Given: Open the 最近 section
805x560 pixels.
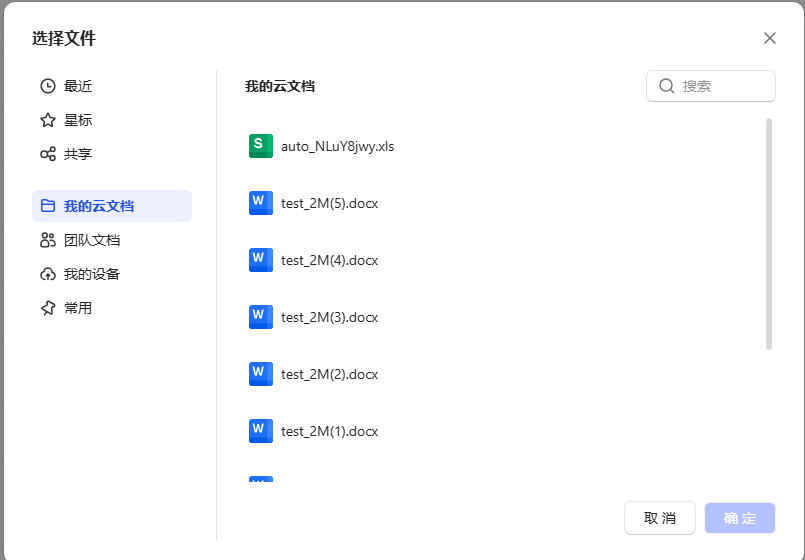Looking at the screenshot, I should point(78,86).
